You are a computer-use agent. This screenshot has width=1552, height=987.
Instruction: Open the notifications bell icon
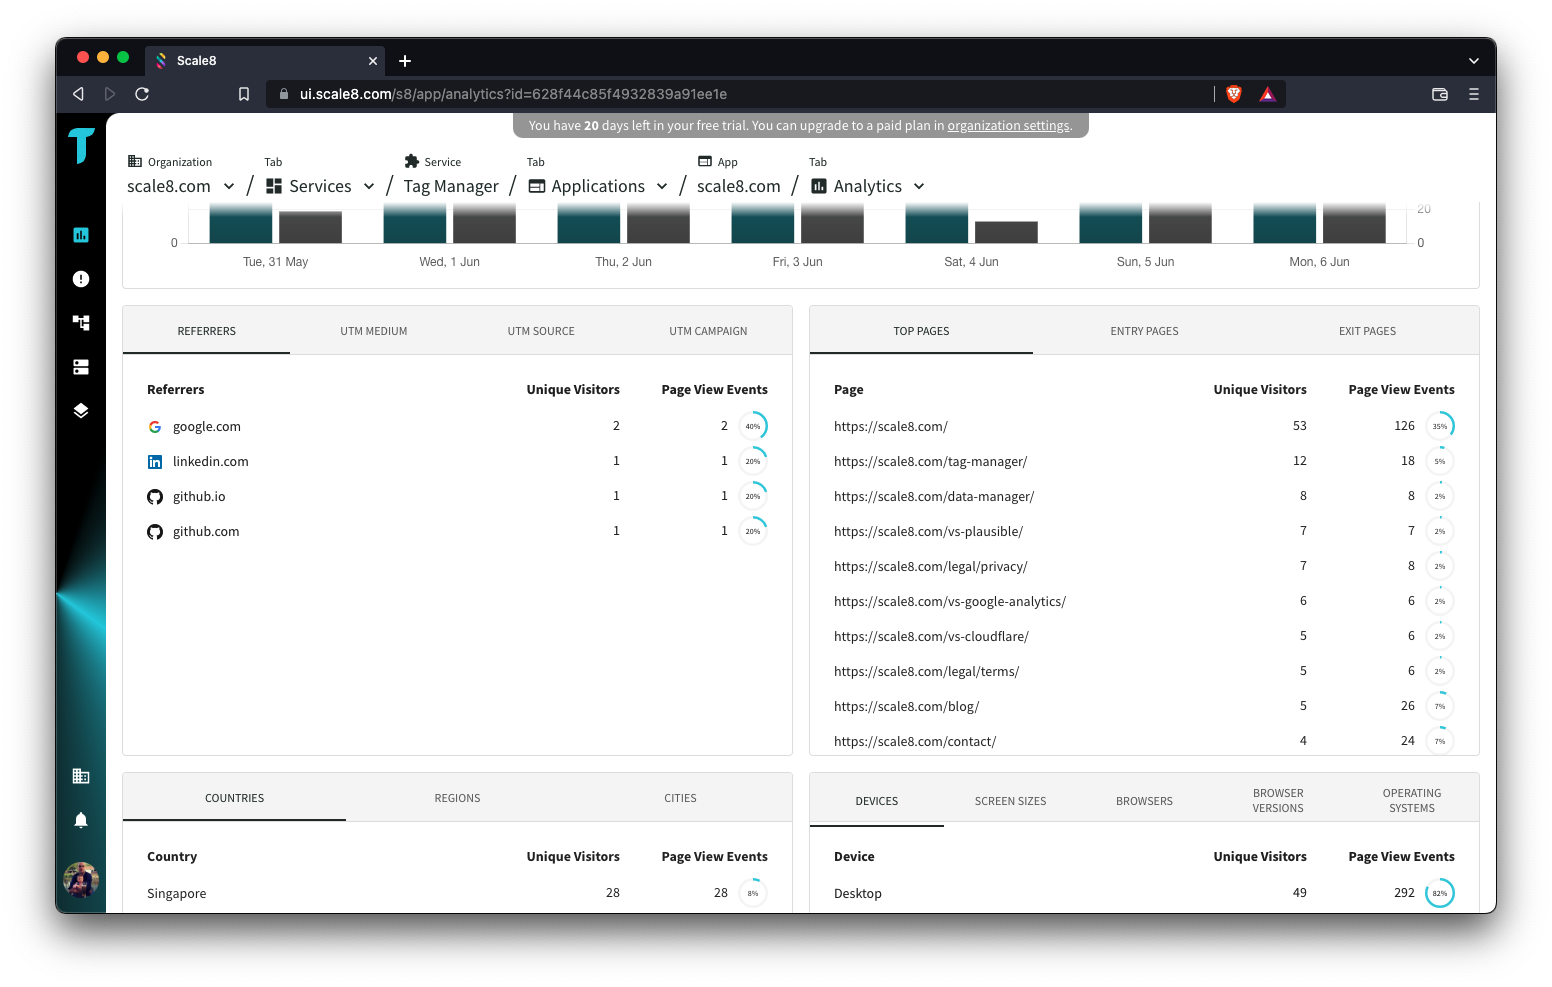pyautogui.click(x=81, y=820)
